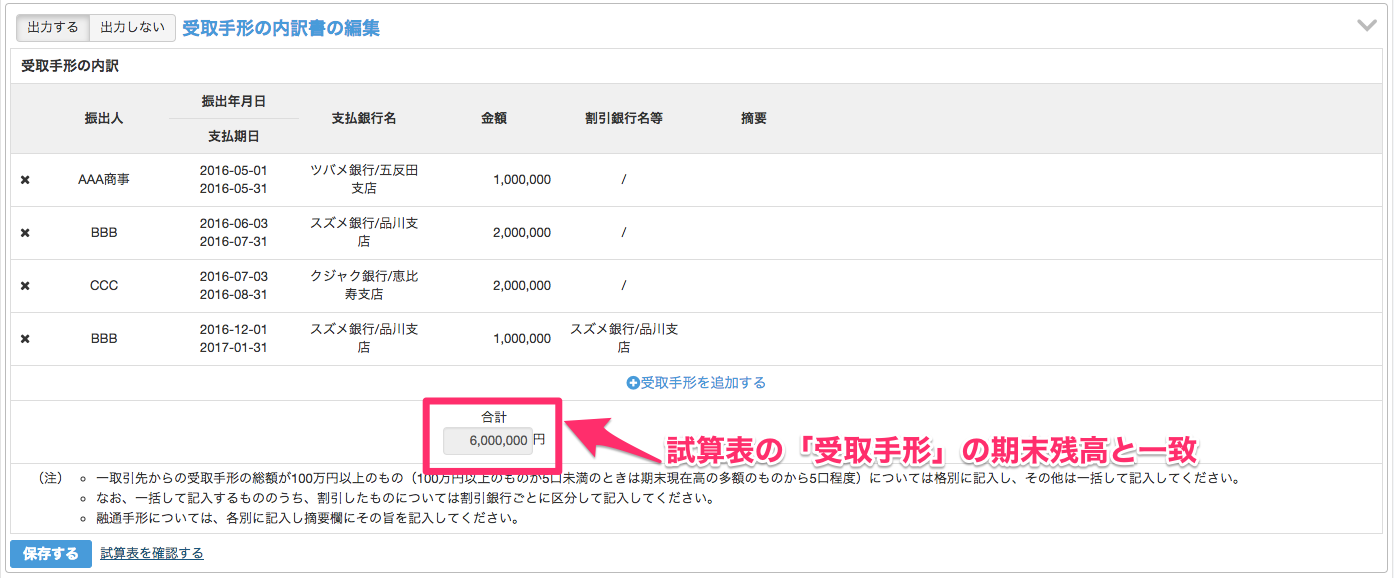Open the 試算表を確認する link
The width and height of the screenshot is (1394, 578).
pos(152,553)
